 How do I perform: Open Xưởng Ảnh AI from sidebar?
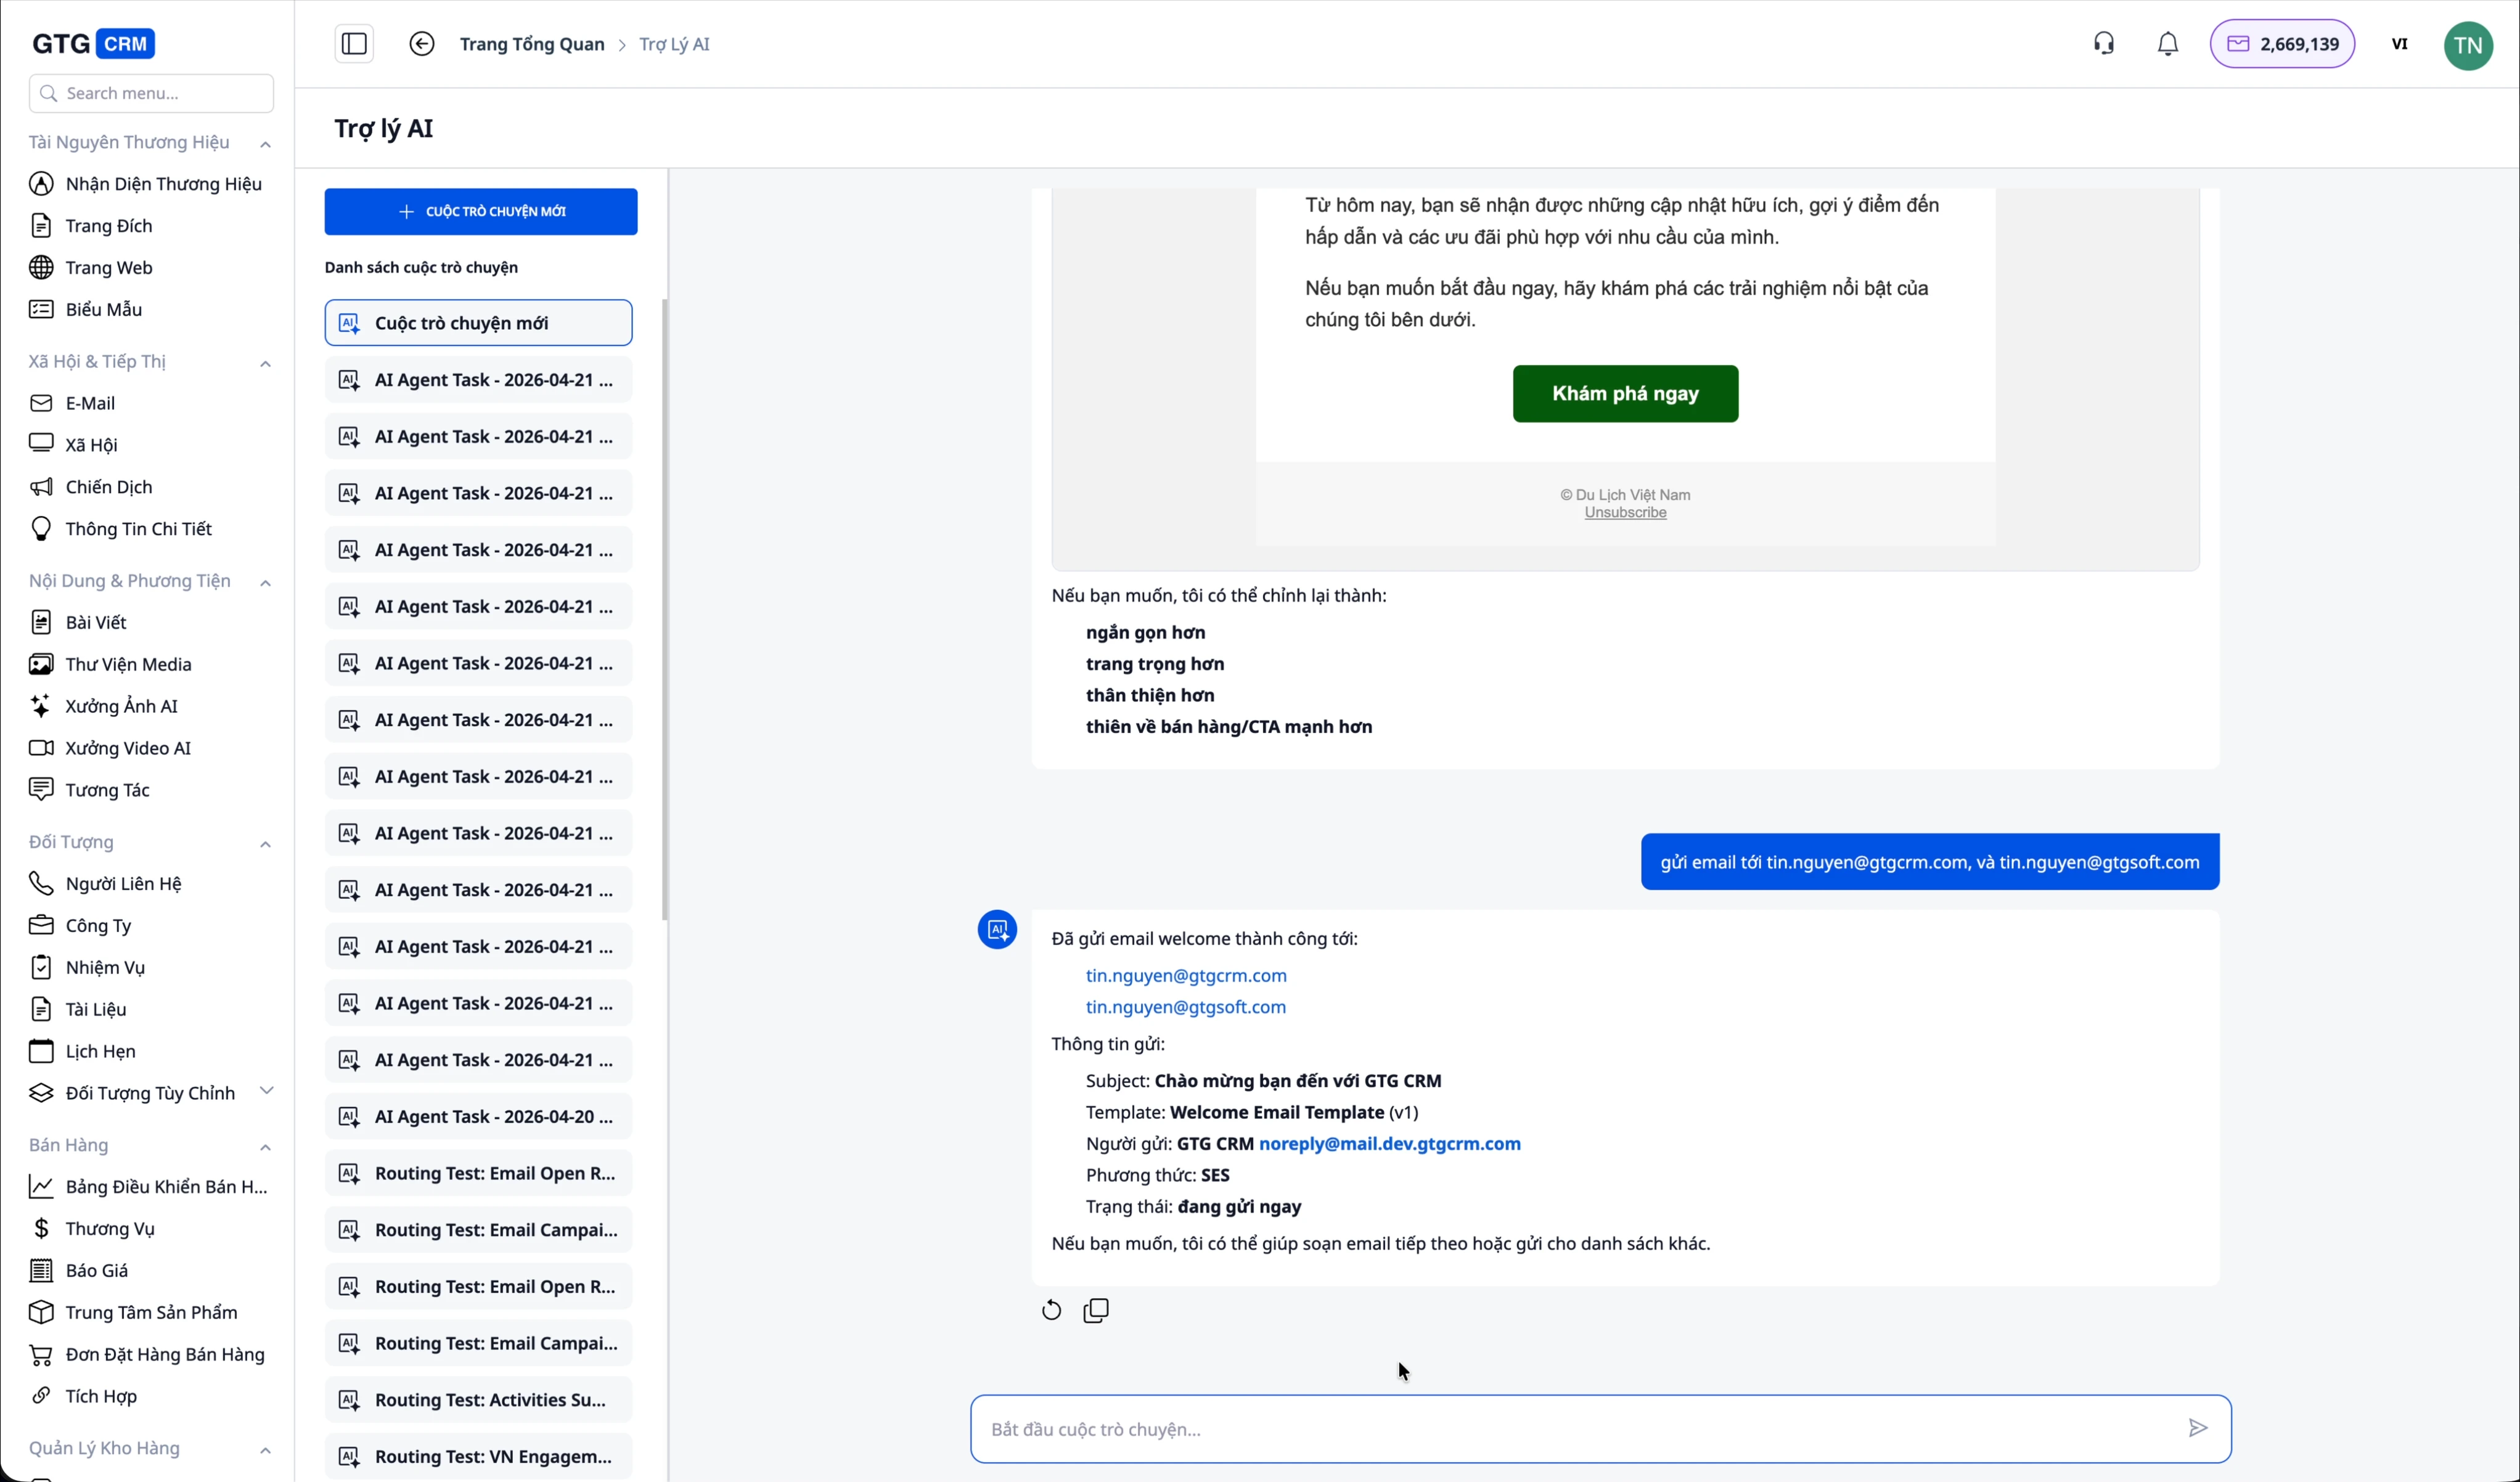(x=121, y=706)
